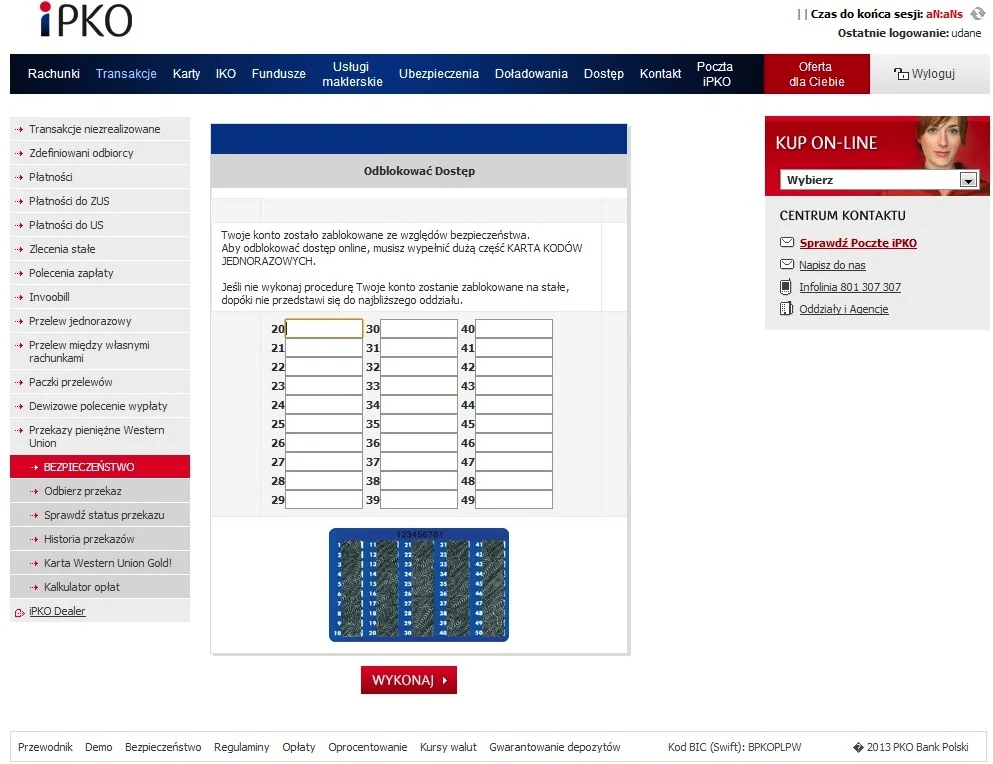The image size is (993, 764).
Task: Open the Usługi maklerskie menu
Action: 352,74
